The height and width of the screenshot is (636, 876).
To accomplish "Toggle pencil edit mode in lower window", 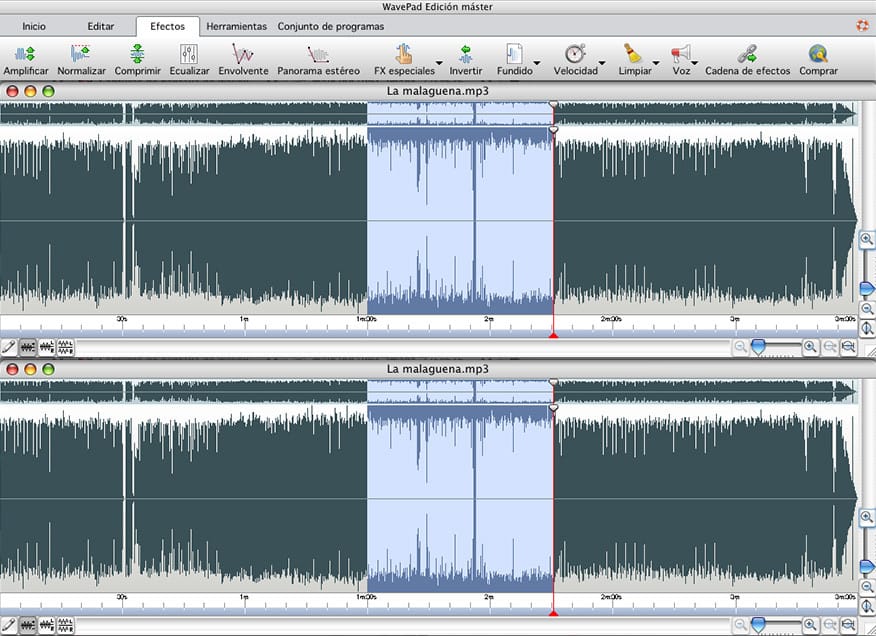I will click(x=8, y=625).
